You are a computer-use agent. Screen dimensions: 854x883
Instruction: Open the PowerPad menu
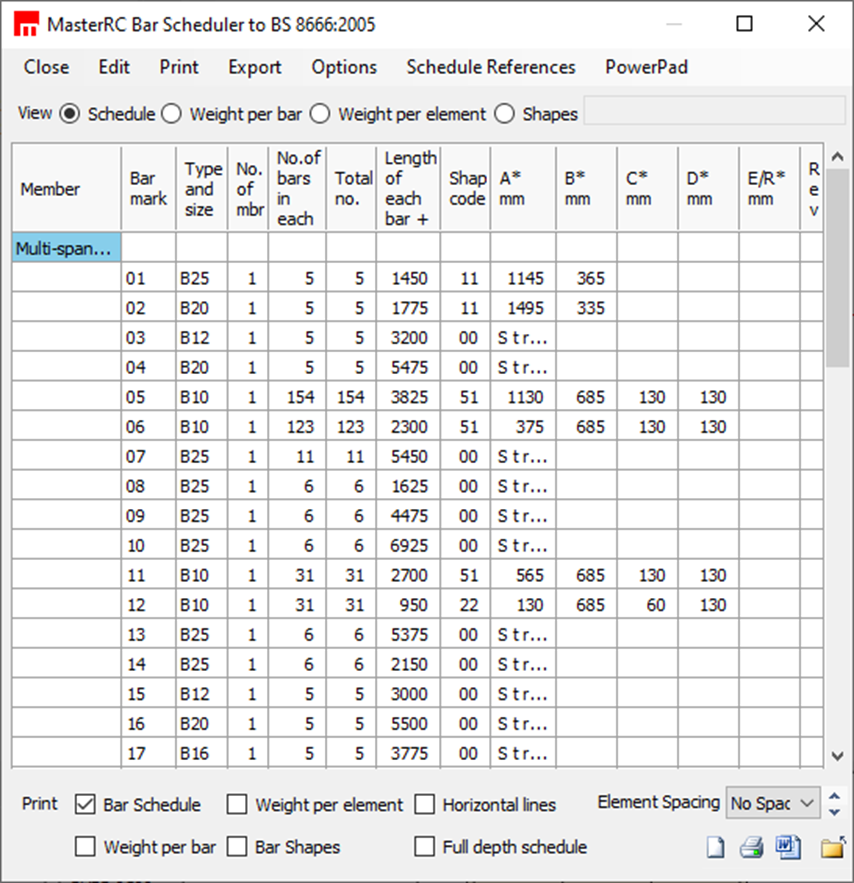pos(647,67)
